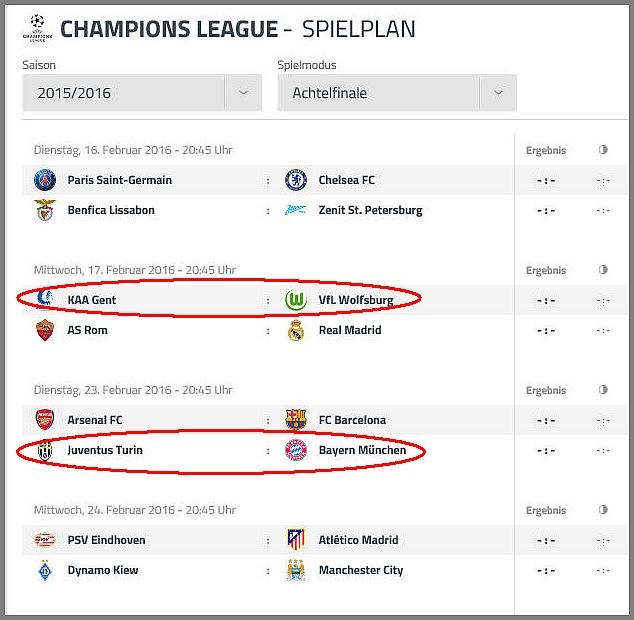Click the PSV Eindhoven match result

[545, 541]
